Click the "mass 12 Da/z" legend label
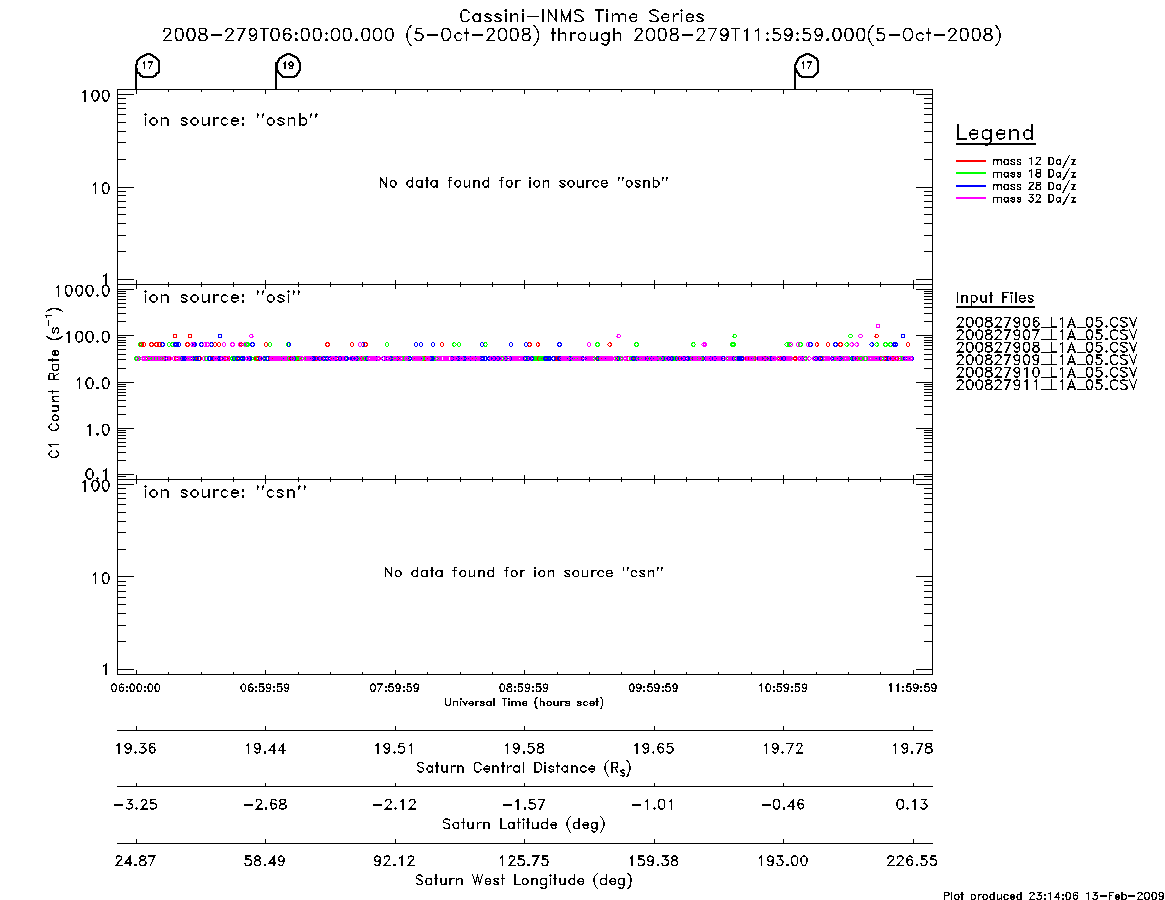Screen dimensions: 1165x900 1034,161
